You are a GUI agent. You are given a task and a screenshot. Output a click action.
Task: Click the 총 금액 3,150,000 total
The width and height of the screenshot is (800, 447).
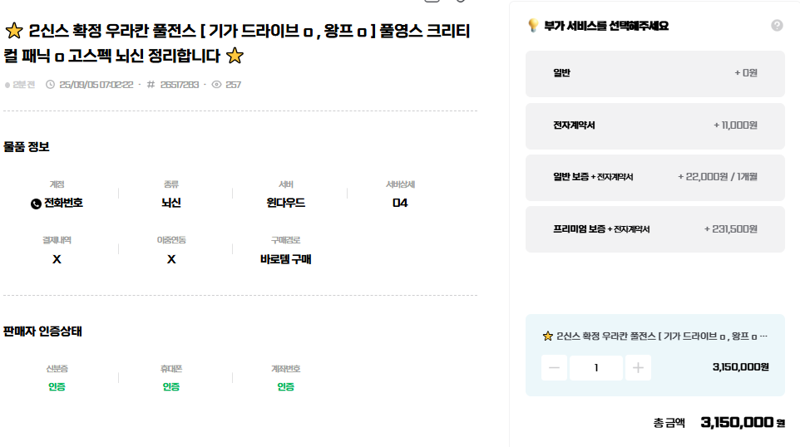click(719, 423)
